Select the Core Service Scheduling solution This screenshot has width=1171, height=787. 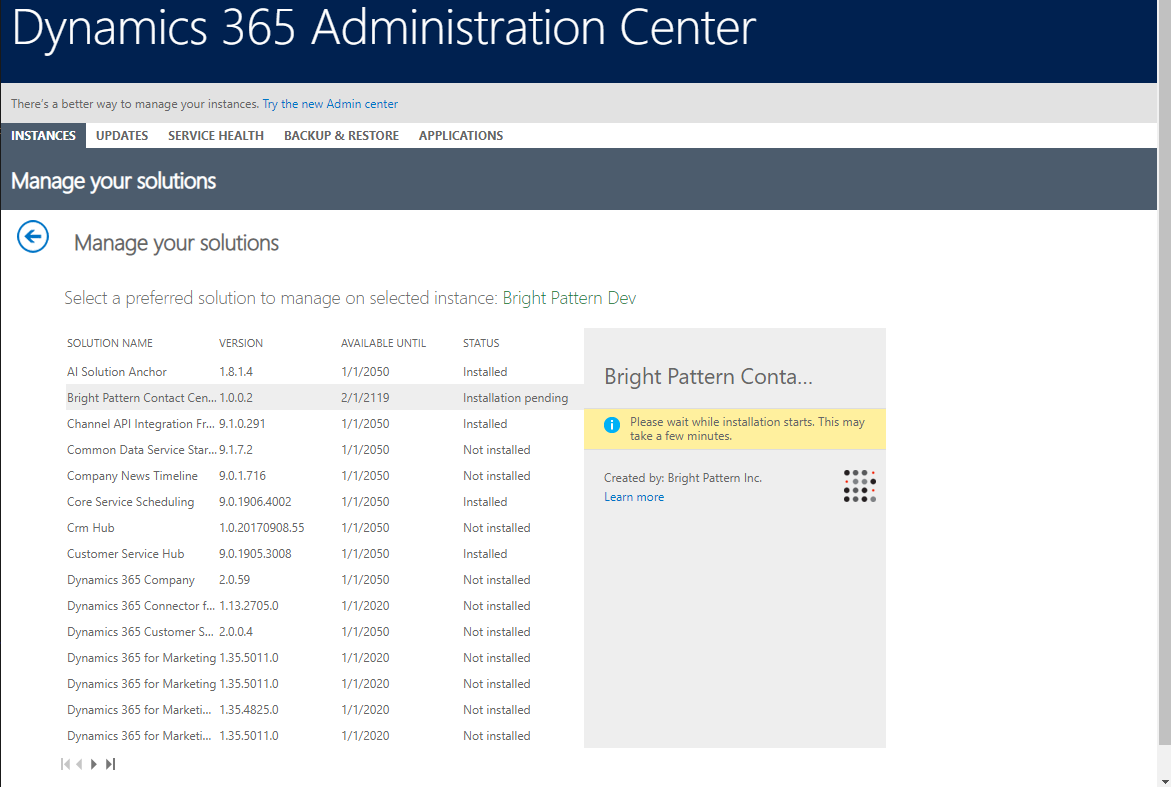coord(324,502)
